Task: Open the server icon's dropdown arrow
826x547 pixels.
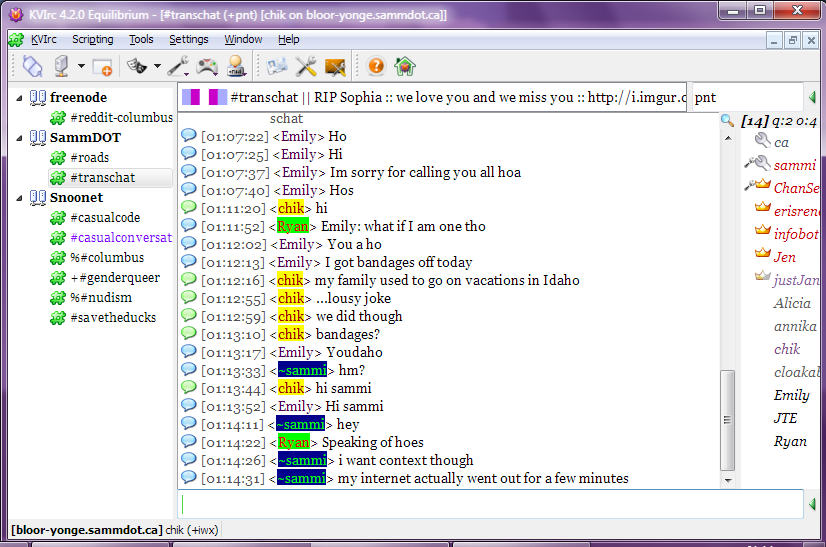Action: point(81,66)
